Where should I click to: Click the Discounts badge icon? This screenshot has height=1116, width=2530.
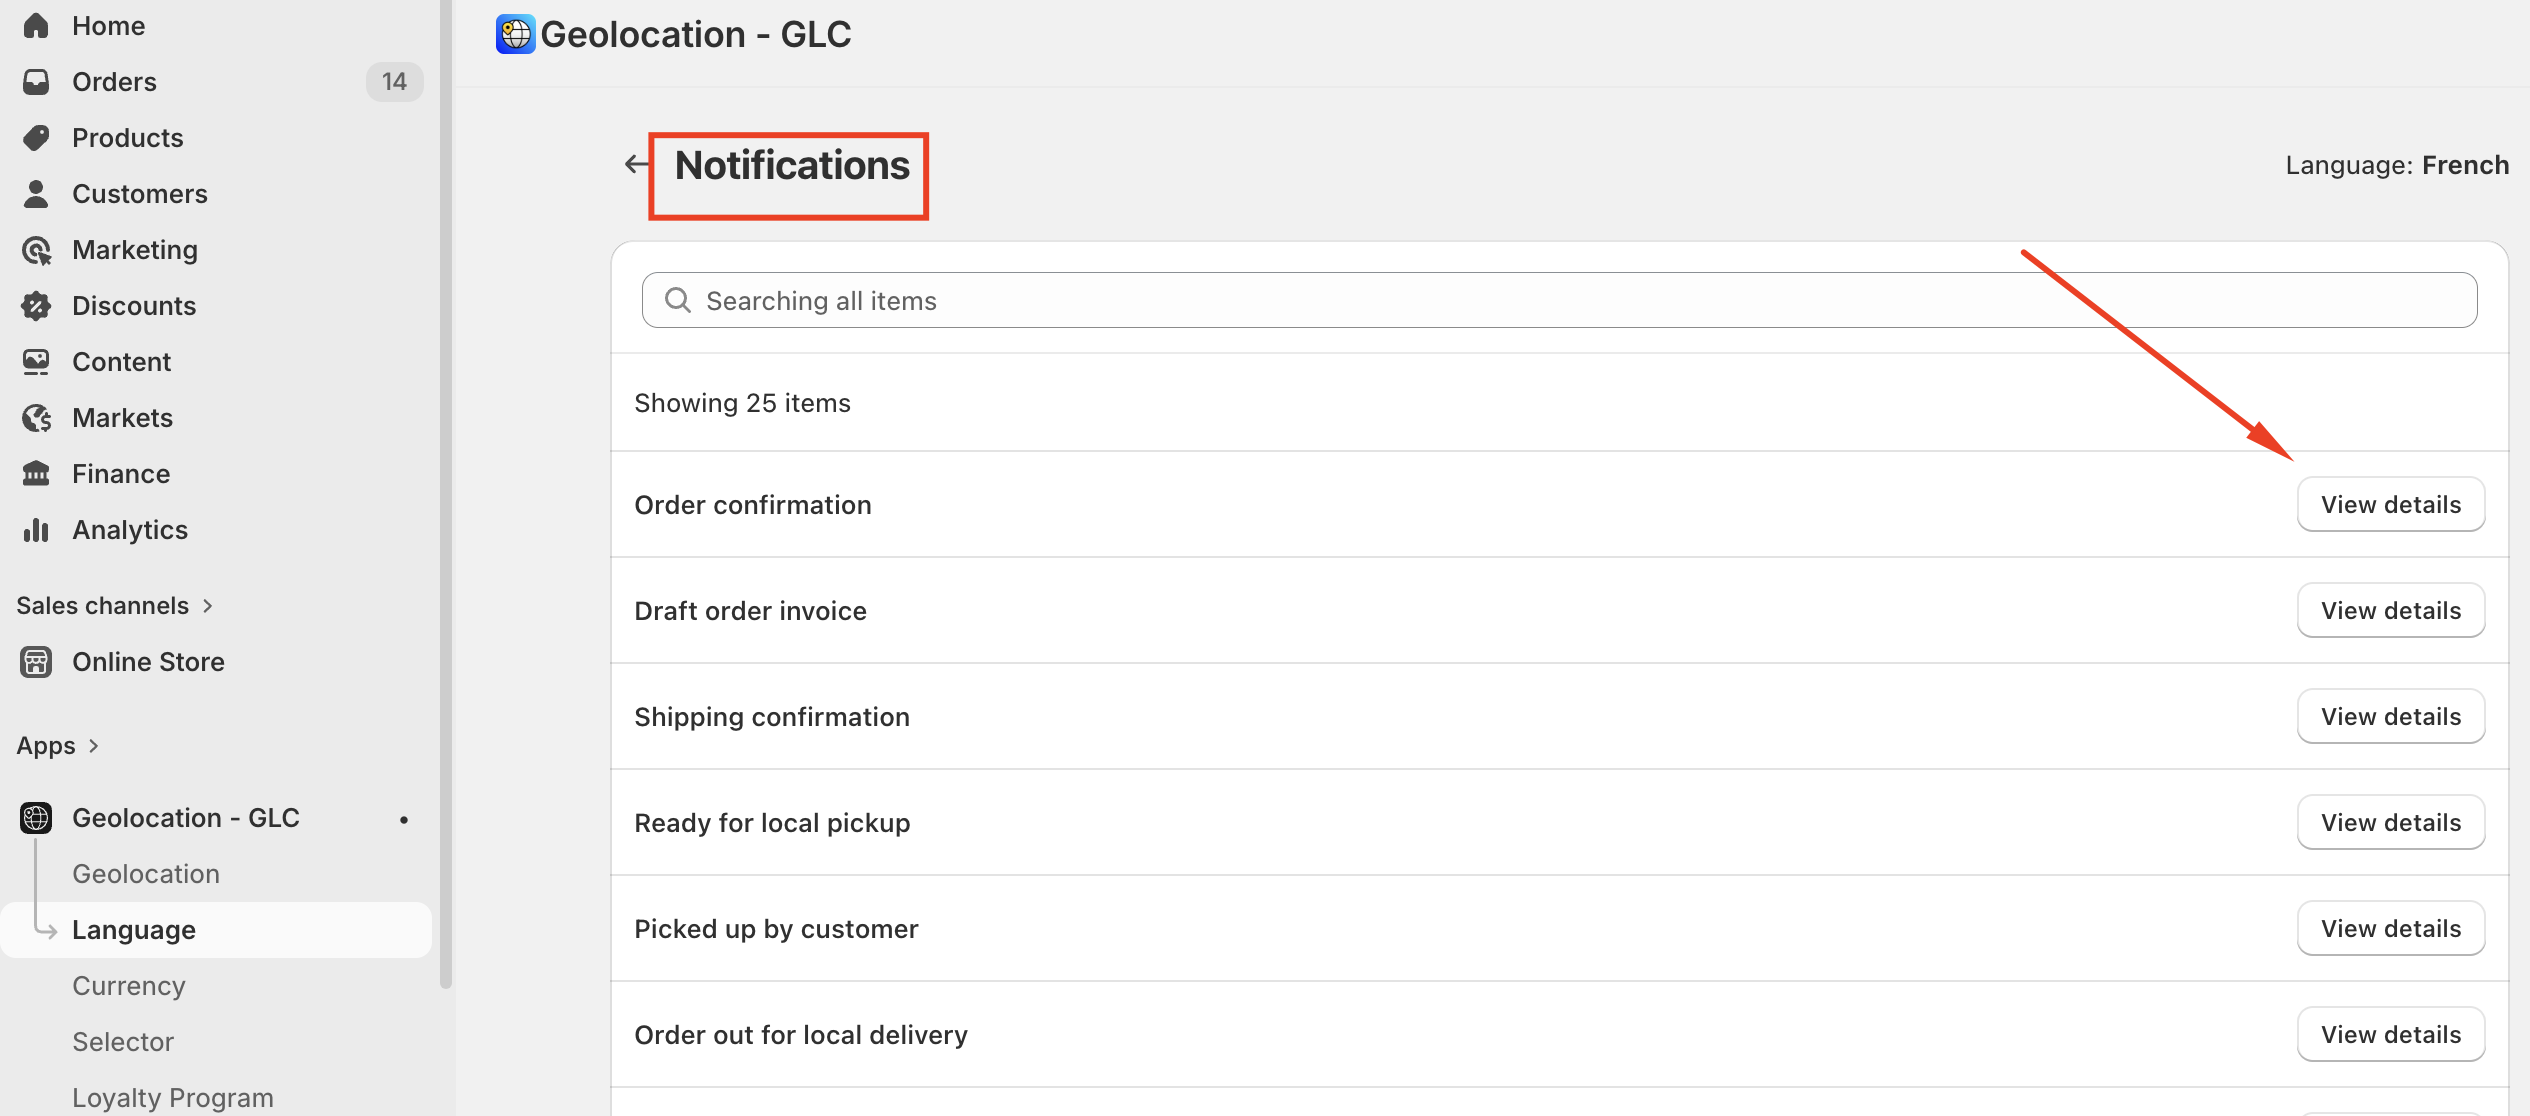[x=36, y=306]
